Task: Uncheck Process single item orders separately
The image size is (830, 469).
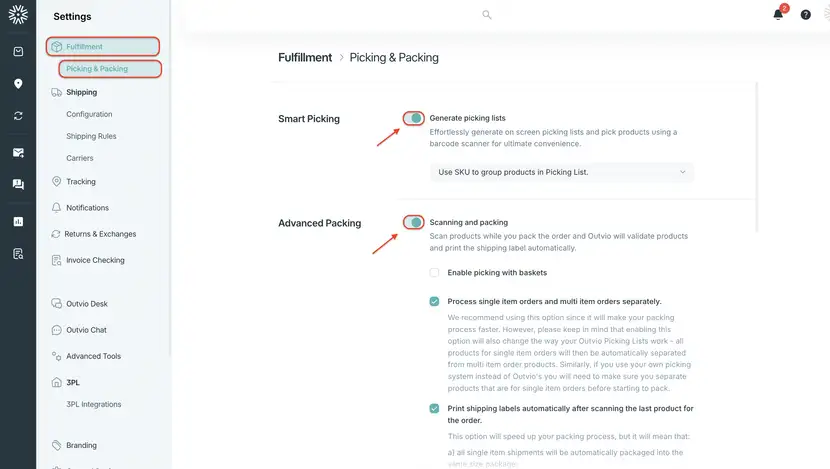Action: point(434,301)
